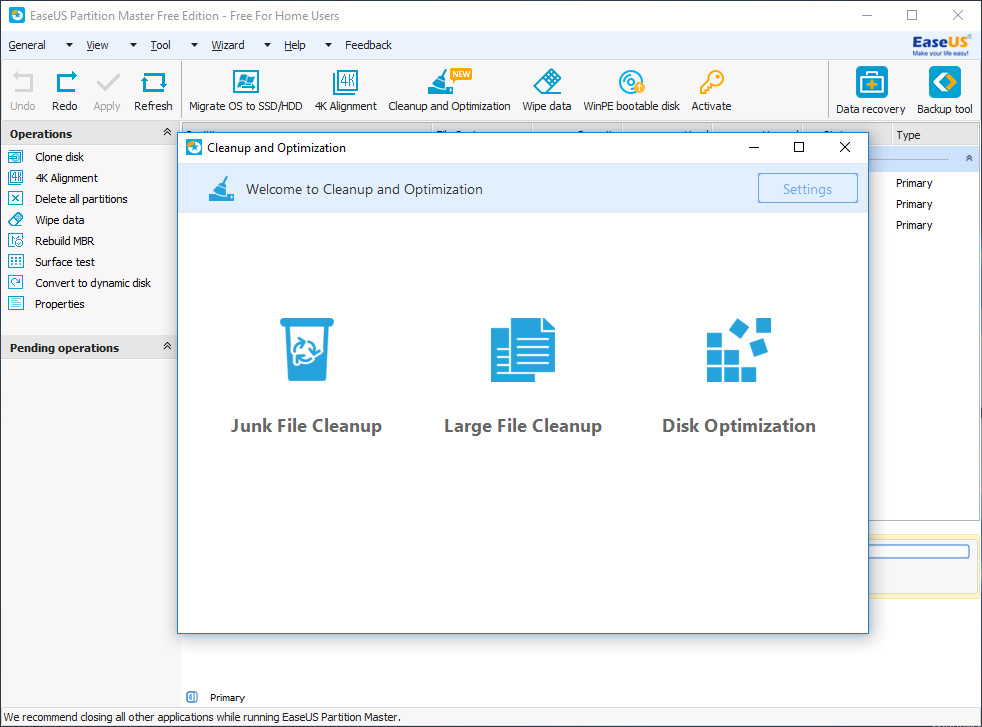Open the Data recovery tool

(x=871, y=91)
